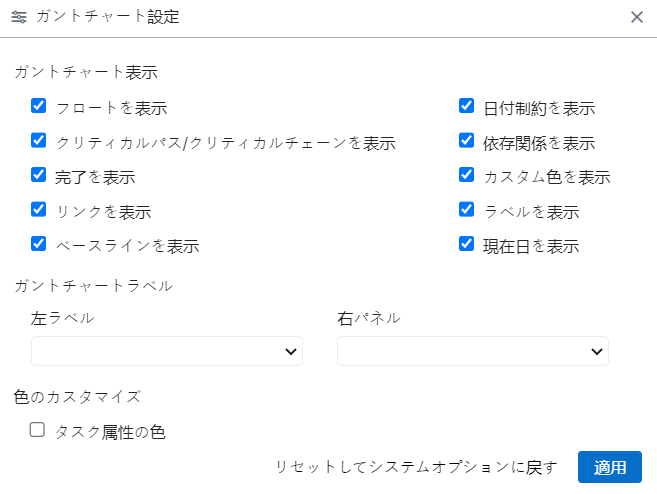Enable タスク属性の色 checkbox

[x=38, y=430]
